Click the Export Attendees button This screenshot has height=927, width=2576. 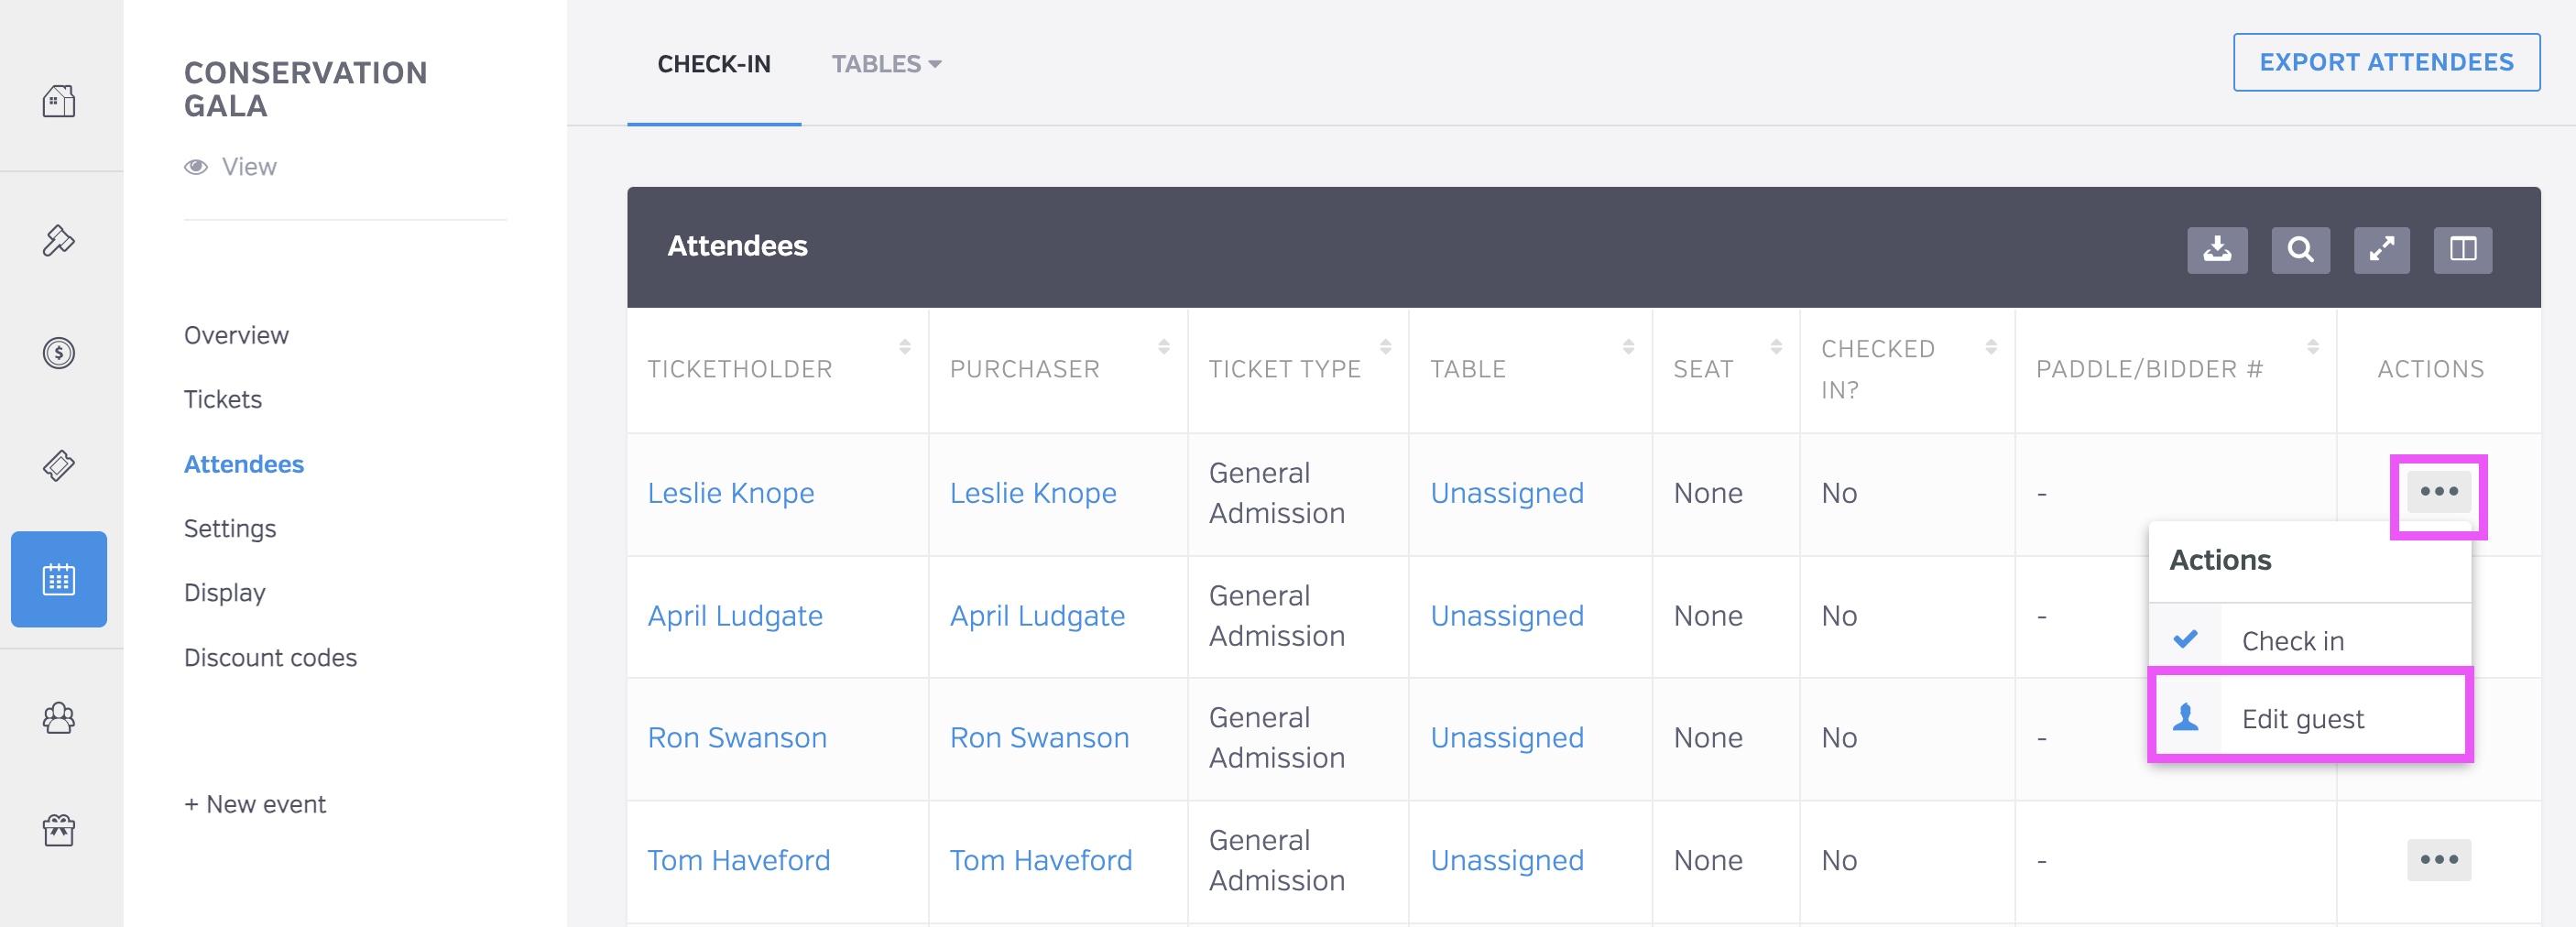[x=2385, y=62]
